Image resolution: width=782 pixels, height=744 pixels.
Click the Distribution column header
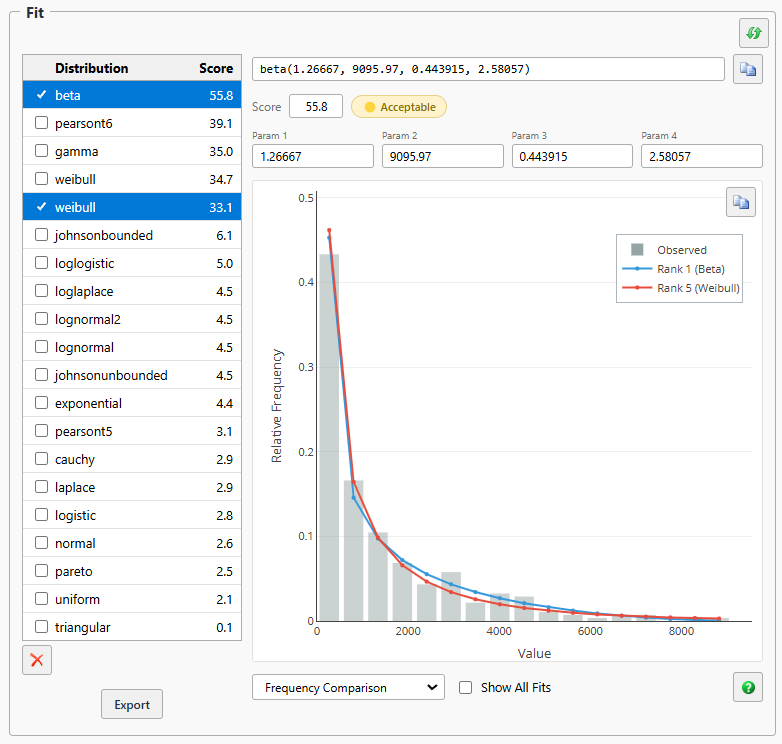tap(92, 68)
